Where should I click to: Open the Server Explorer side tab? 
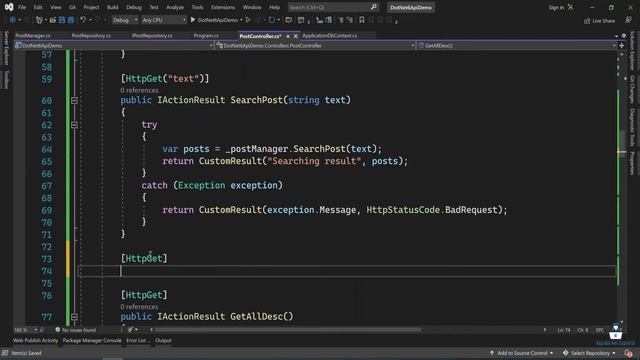click(6, 48)
